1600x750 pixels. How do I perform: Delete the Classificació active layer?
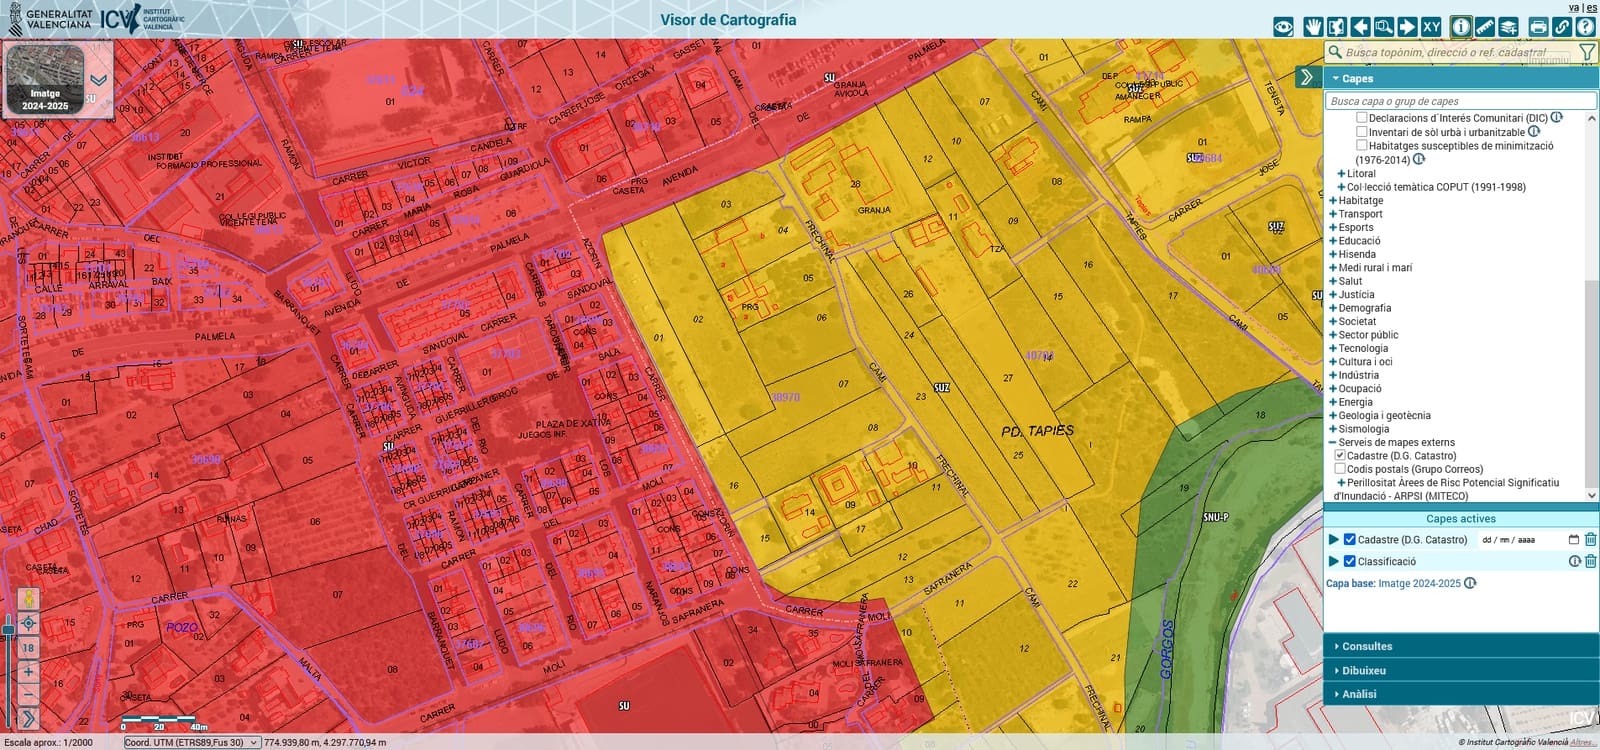1590,561
